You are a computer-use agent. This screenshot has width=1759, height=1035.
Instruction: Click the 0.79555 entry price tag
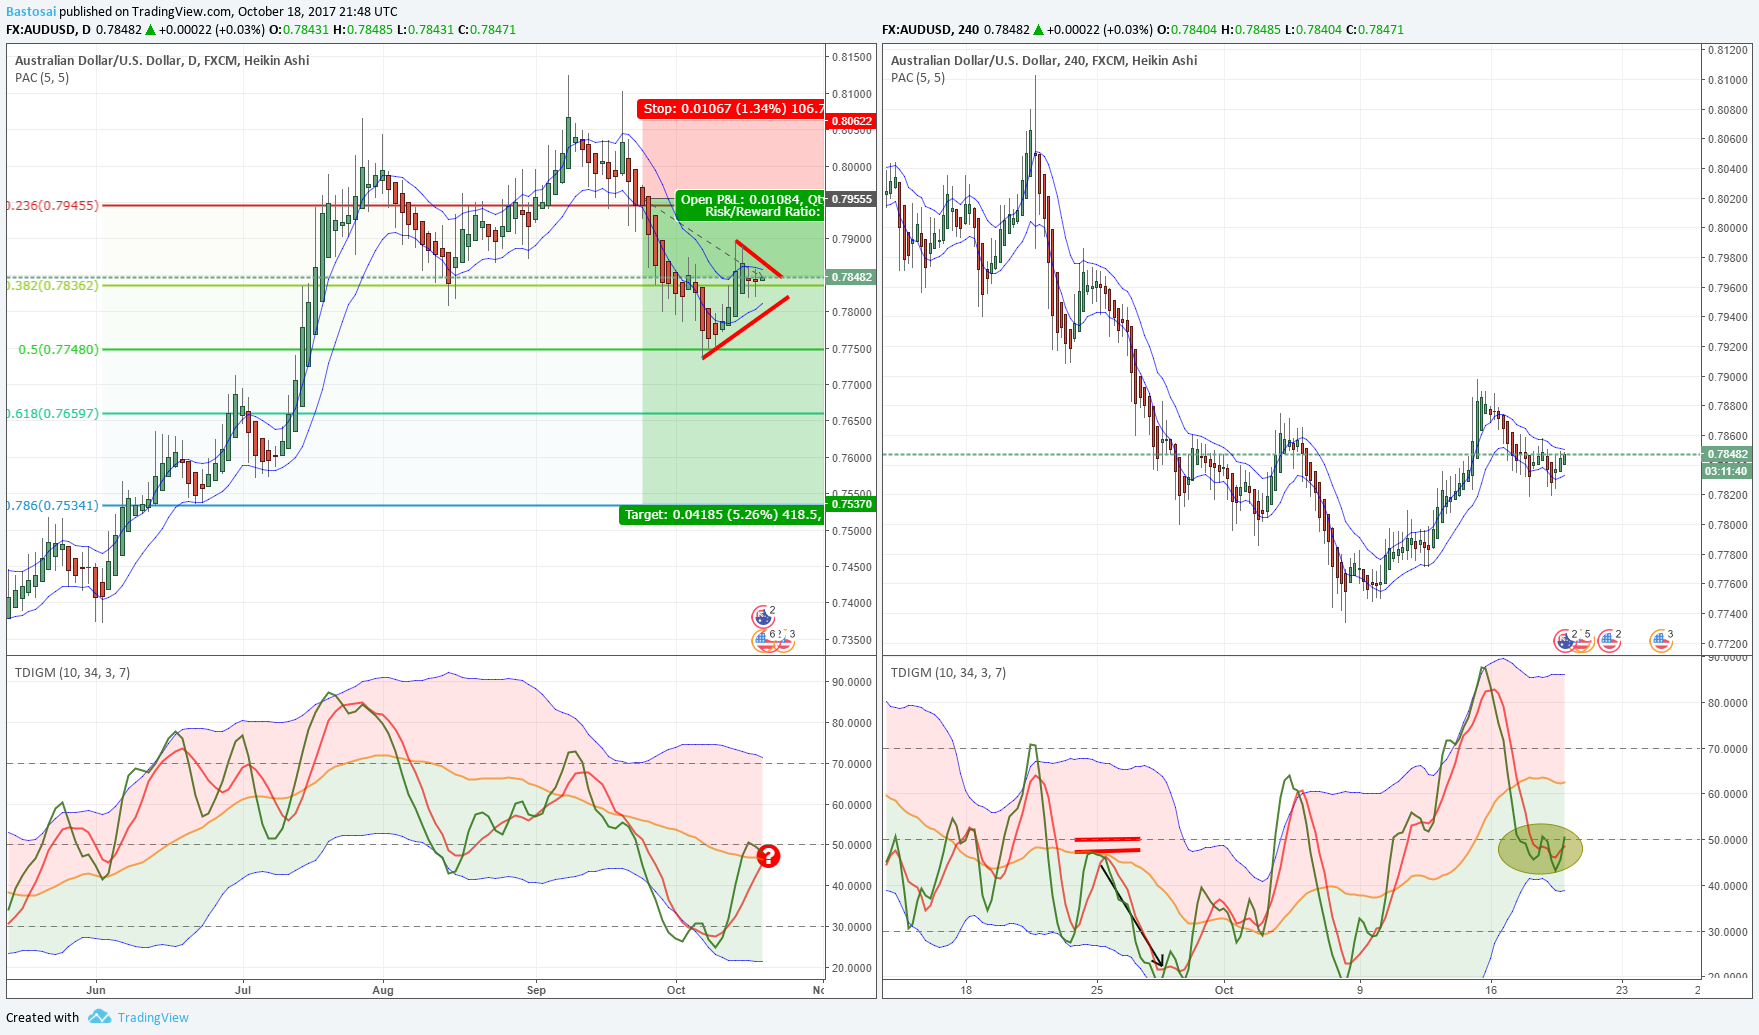[851, 199]
